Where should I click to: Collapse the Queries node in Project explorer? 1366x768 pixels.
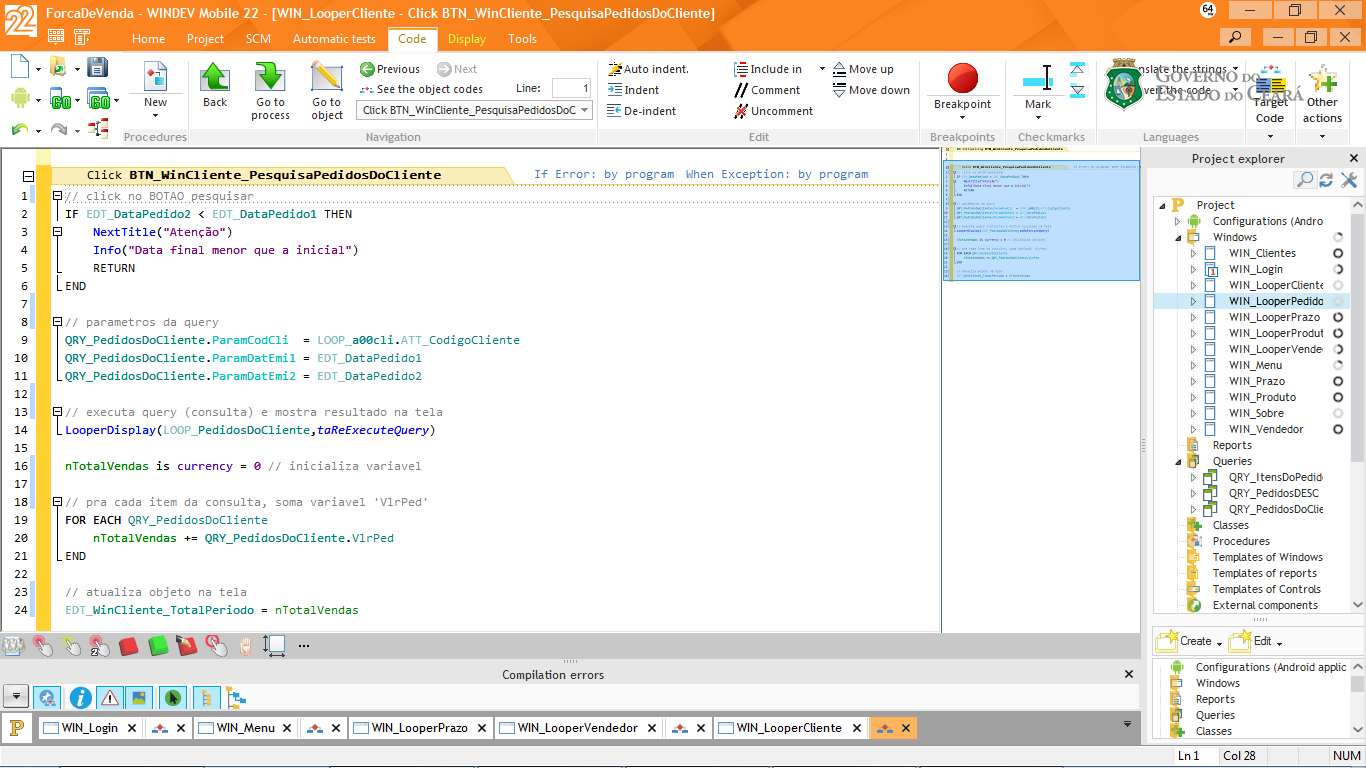click(1177, 462)
